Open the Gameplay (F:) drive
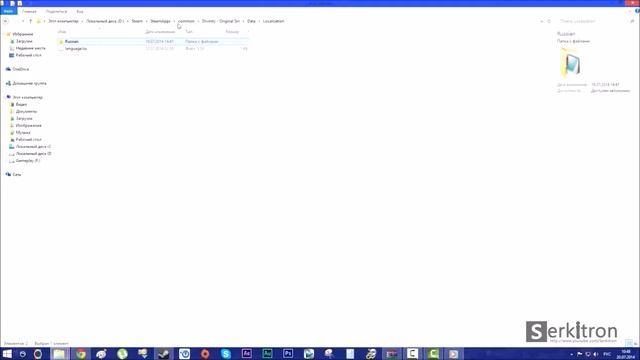The height and width of the screenshot is (360, 640). 27,160
